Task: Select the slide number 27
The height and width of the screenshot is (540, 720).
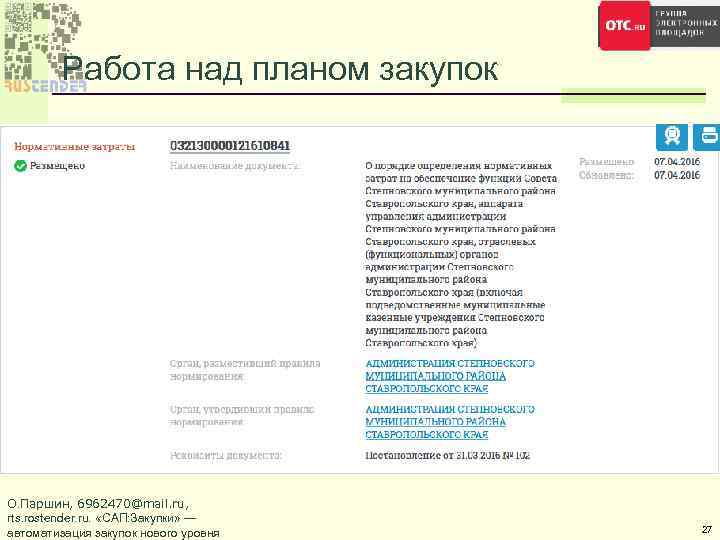Action: tap(706, 529)
